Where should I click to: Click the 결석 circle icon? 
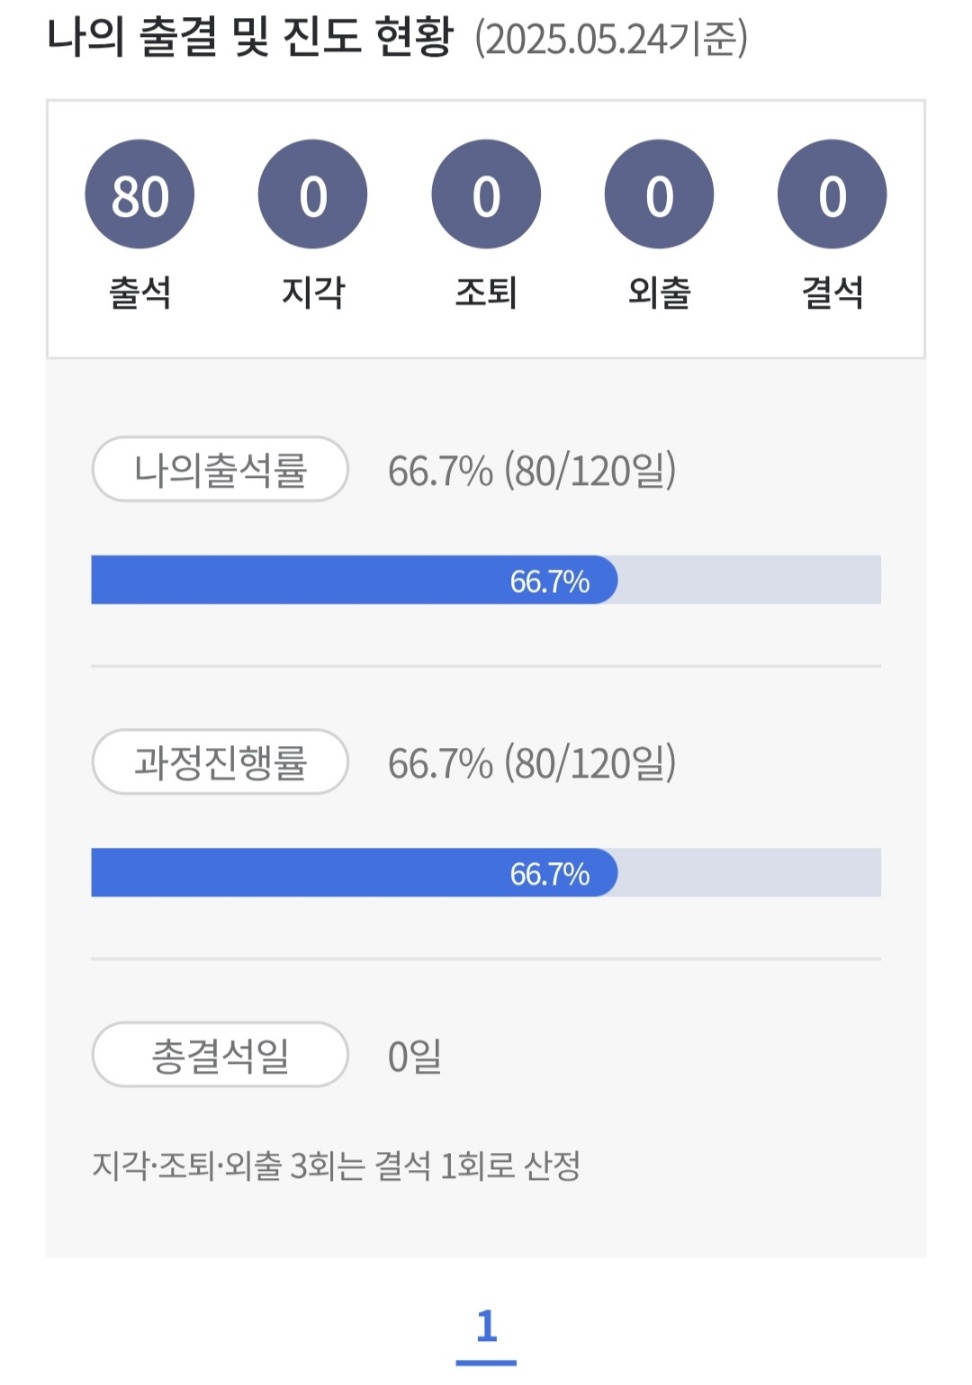click(x=831, y=193)
